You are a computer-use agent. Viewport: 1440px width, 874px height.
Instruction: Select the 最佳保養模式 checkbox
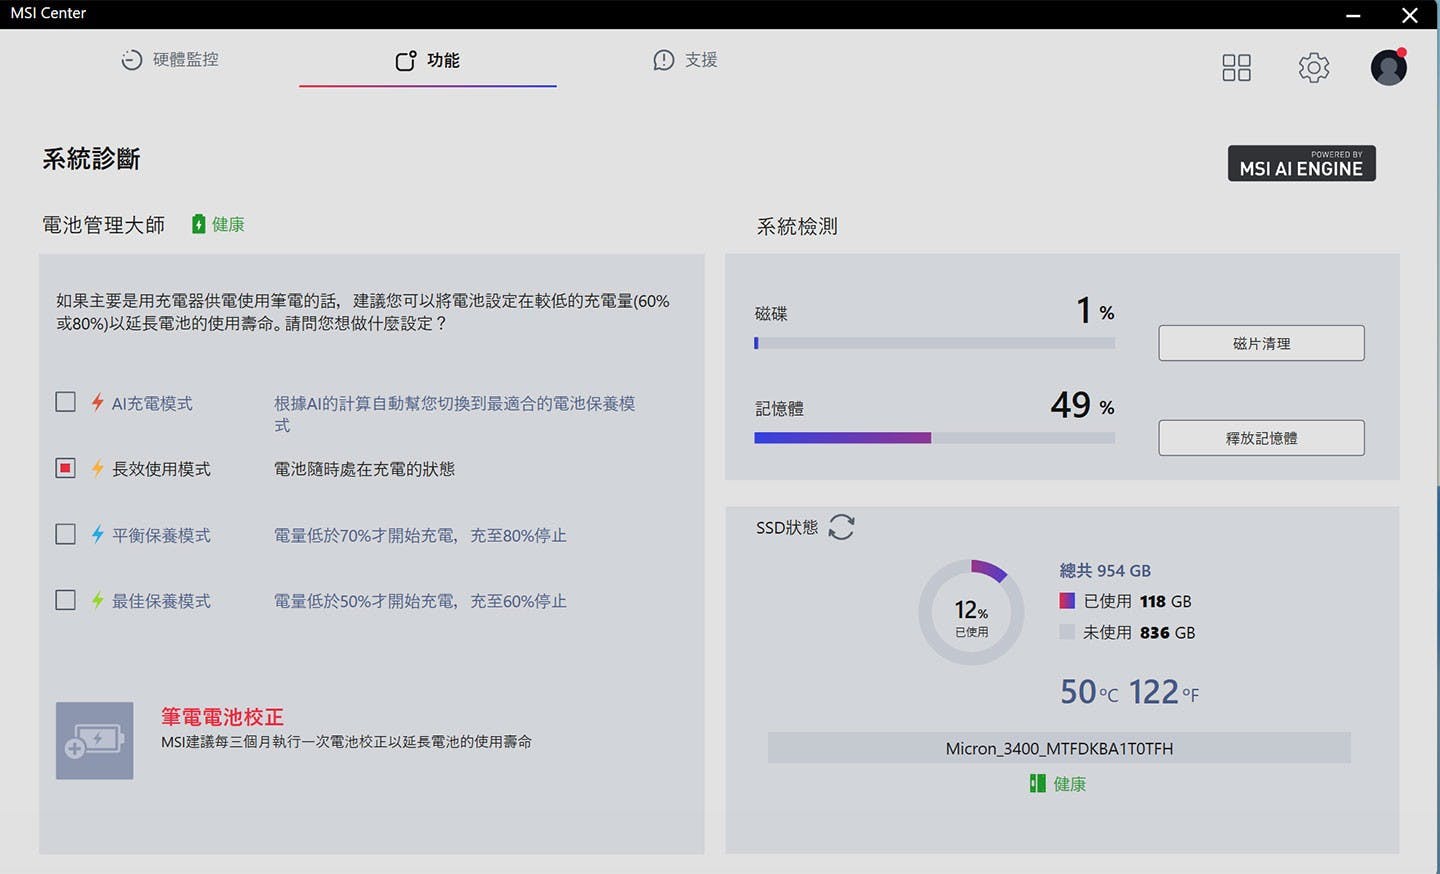[x=66, y=600]
